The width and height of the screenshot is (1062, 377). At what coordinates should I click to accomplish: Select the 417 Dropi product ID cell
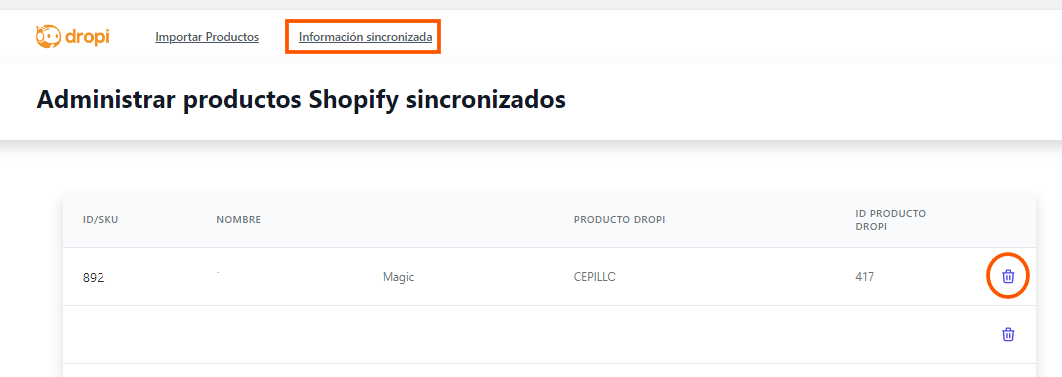coord(864,277)
